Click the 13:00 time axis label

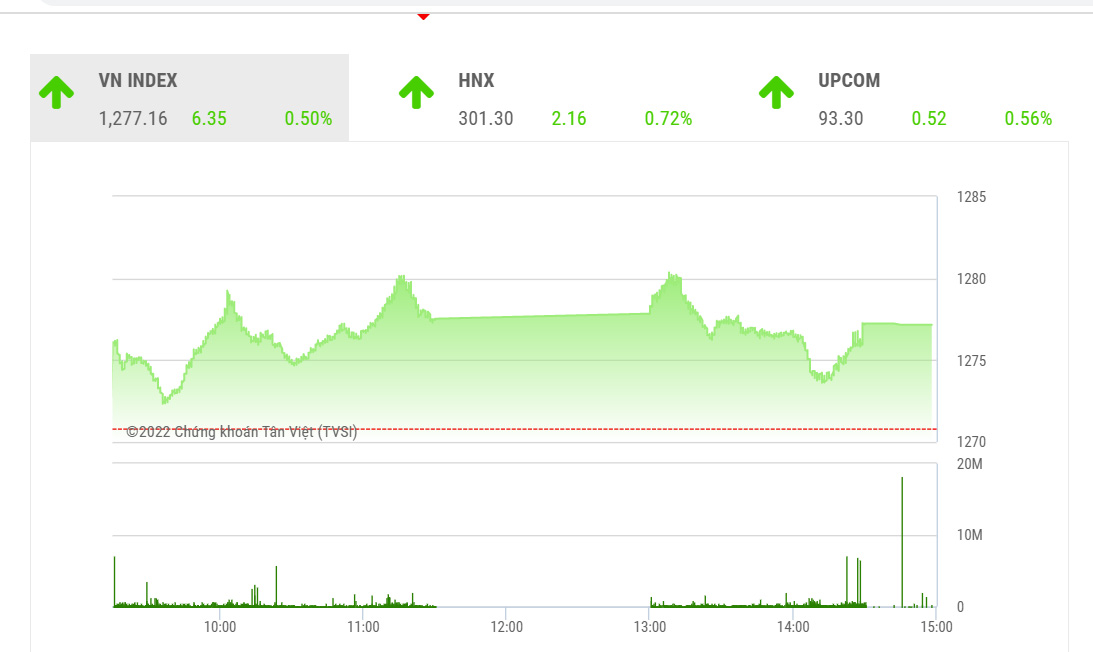point(650,627)
